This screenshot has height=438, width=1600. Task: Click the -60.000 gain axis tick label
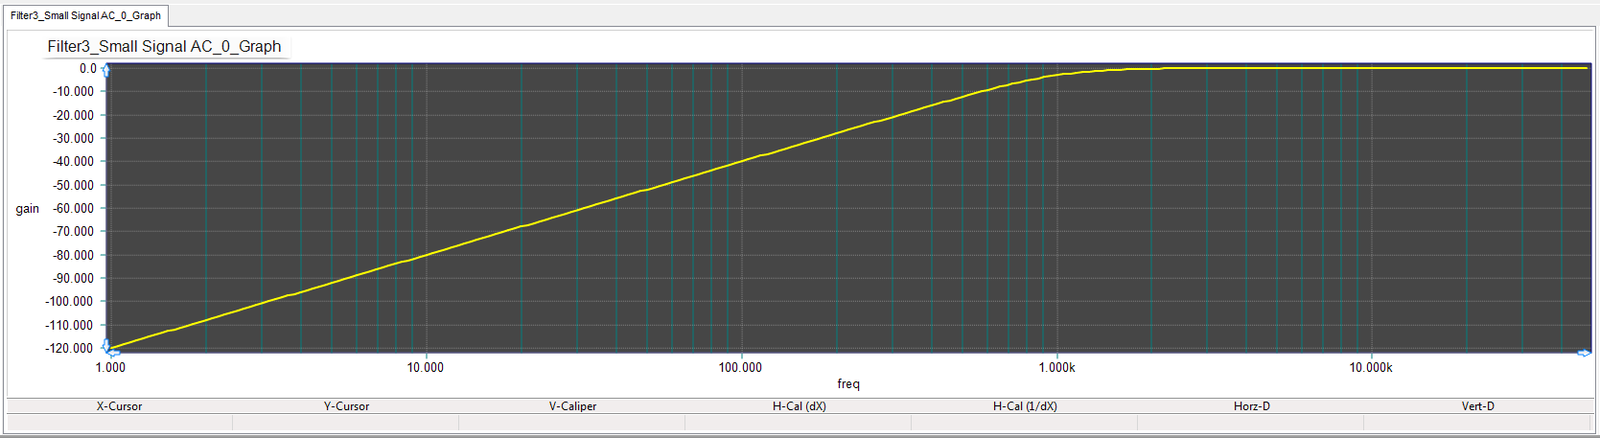pyautogui.click(x=73, y=208)
